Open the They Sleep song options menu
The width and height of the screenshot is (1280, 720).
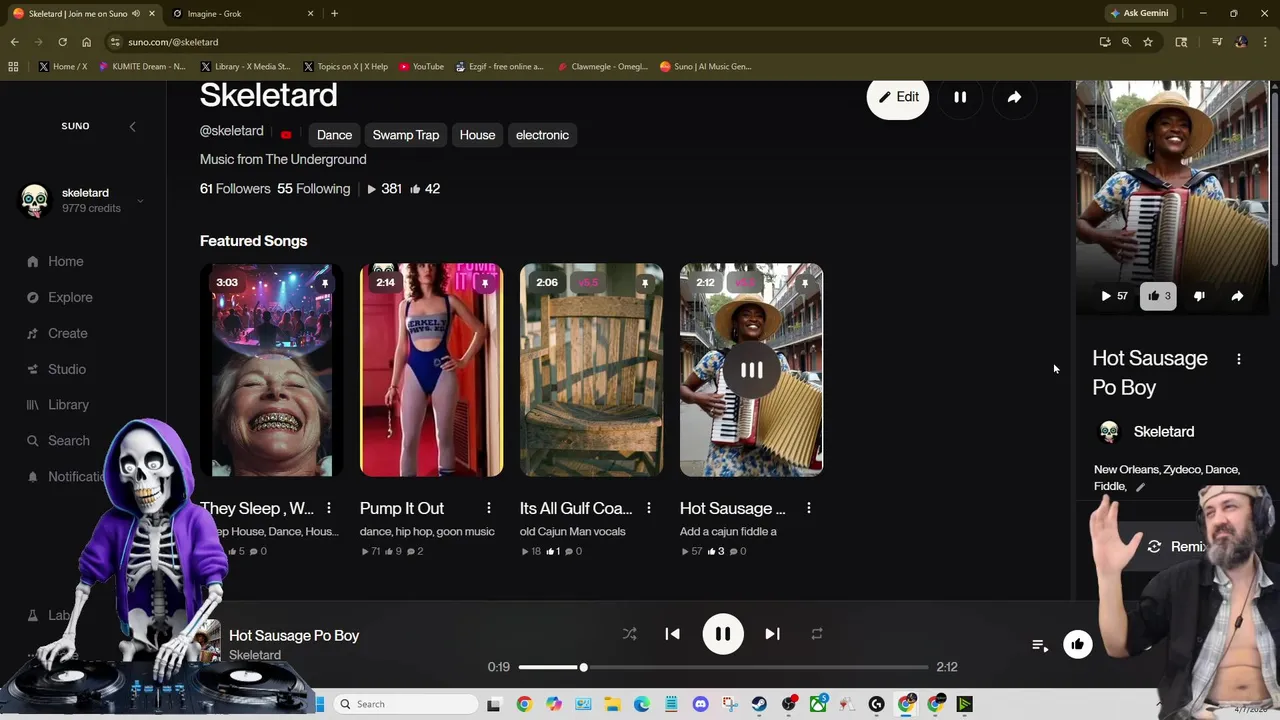[329, 508]
